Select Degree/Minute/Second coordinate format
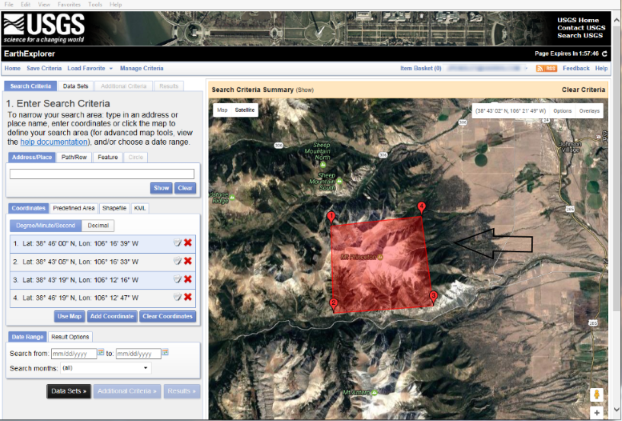The height and width of the screenshot is (421, 622). pyautogui.click(x=46, y=226)
